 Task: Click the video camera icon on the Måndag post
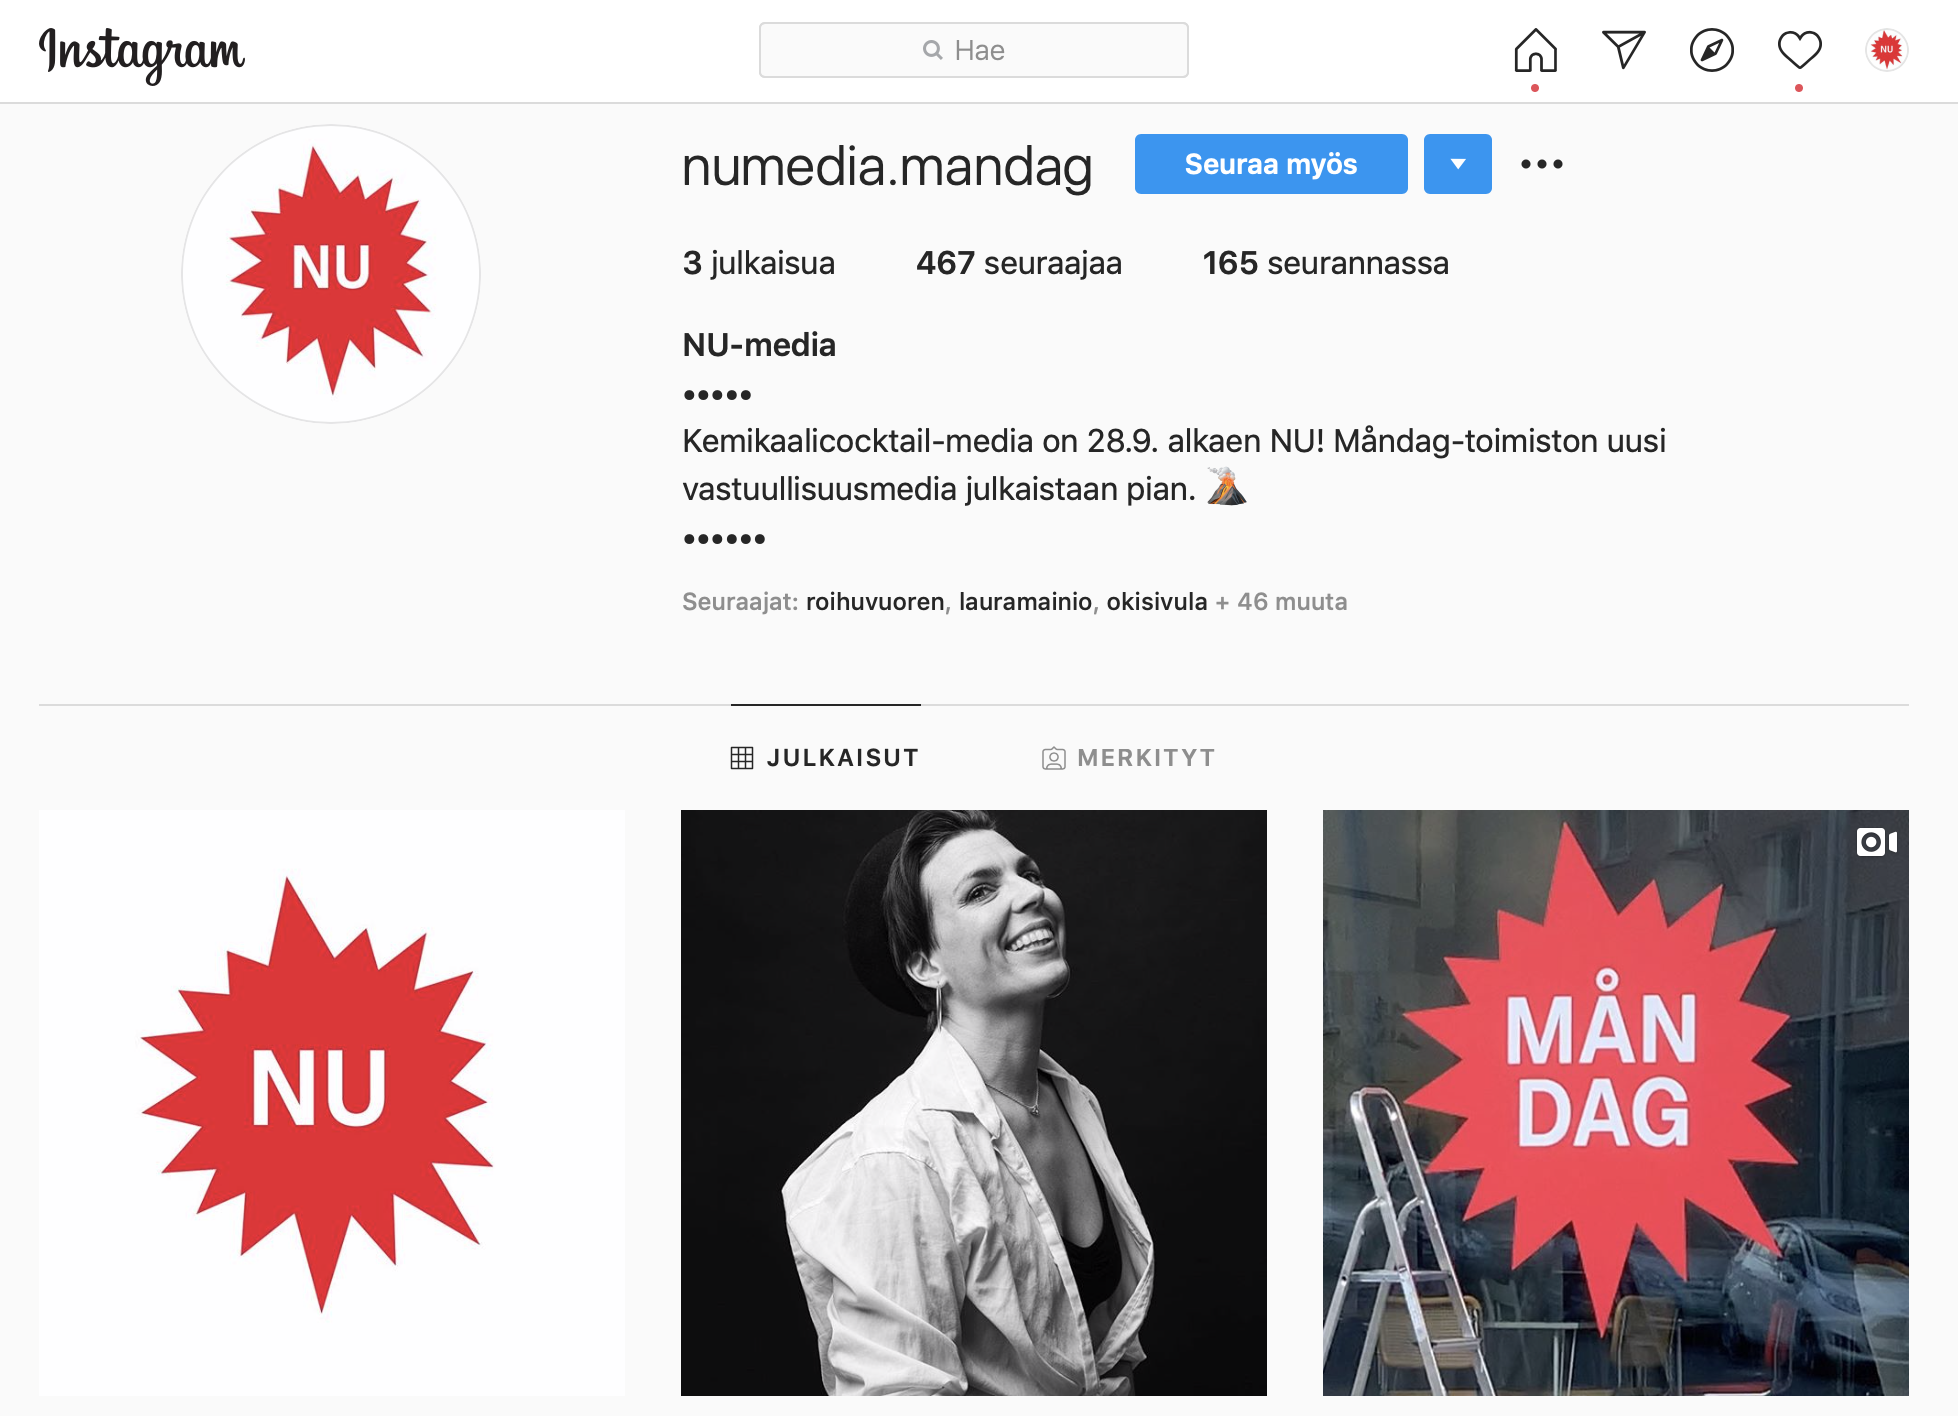[1876, 842]
